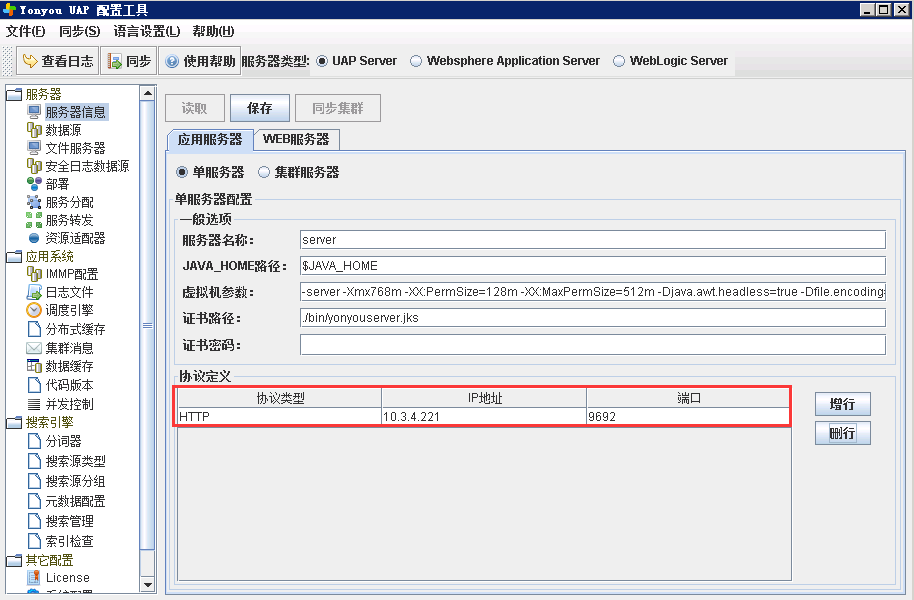
Task: Open the 日志文件 node icon
Action: 34,292
